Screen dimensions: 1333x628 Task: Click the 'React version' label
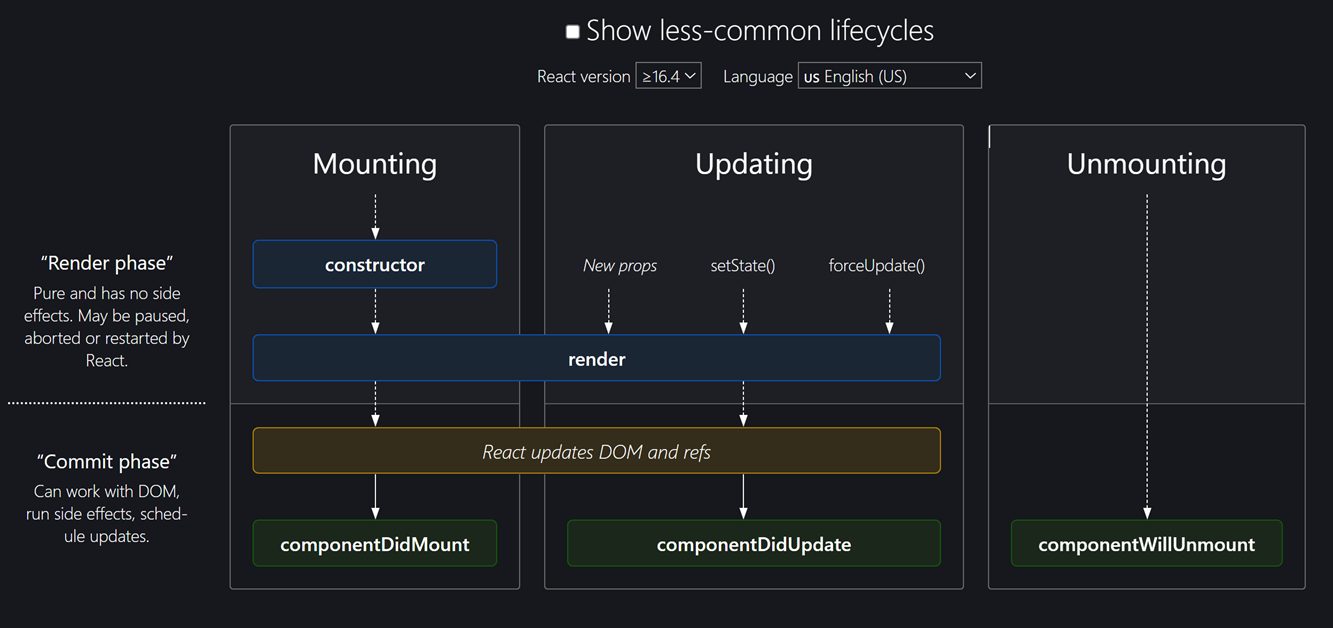tap(584, 76)
